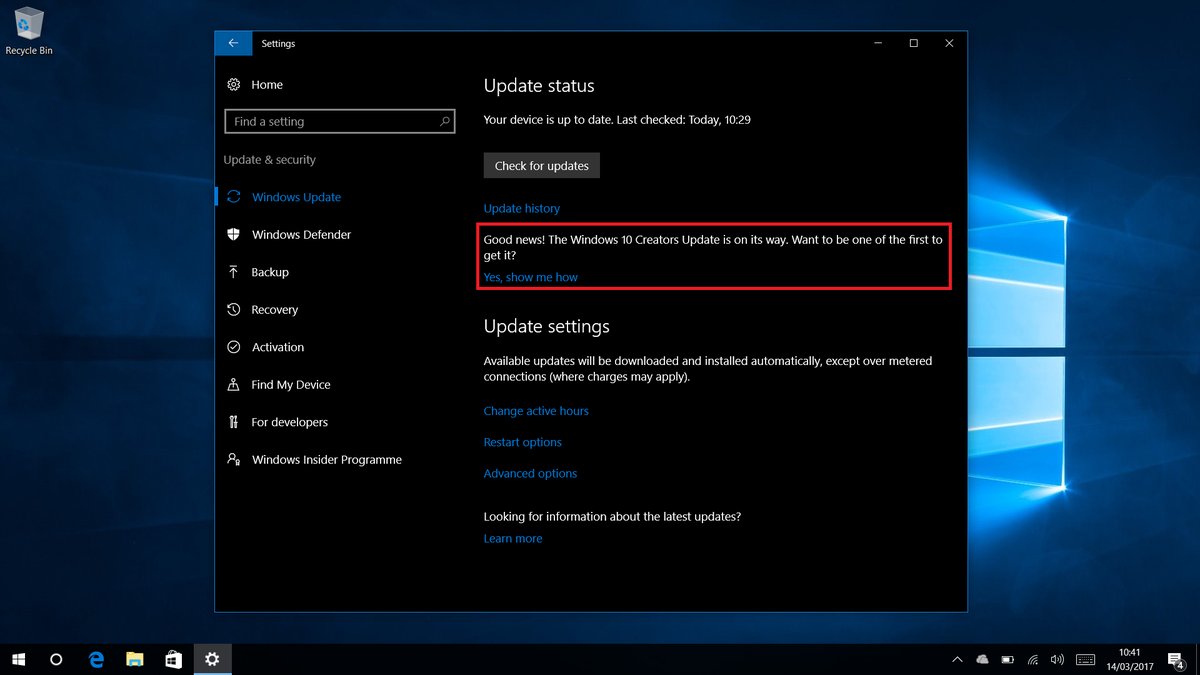Open the Wi-Fi network tray icon
1200x675 pixels.
click(x=1033, y=659)
